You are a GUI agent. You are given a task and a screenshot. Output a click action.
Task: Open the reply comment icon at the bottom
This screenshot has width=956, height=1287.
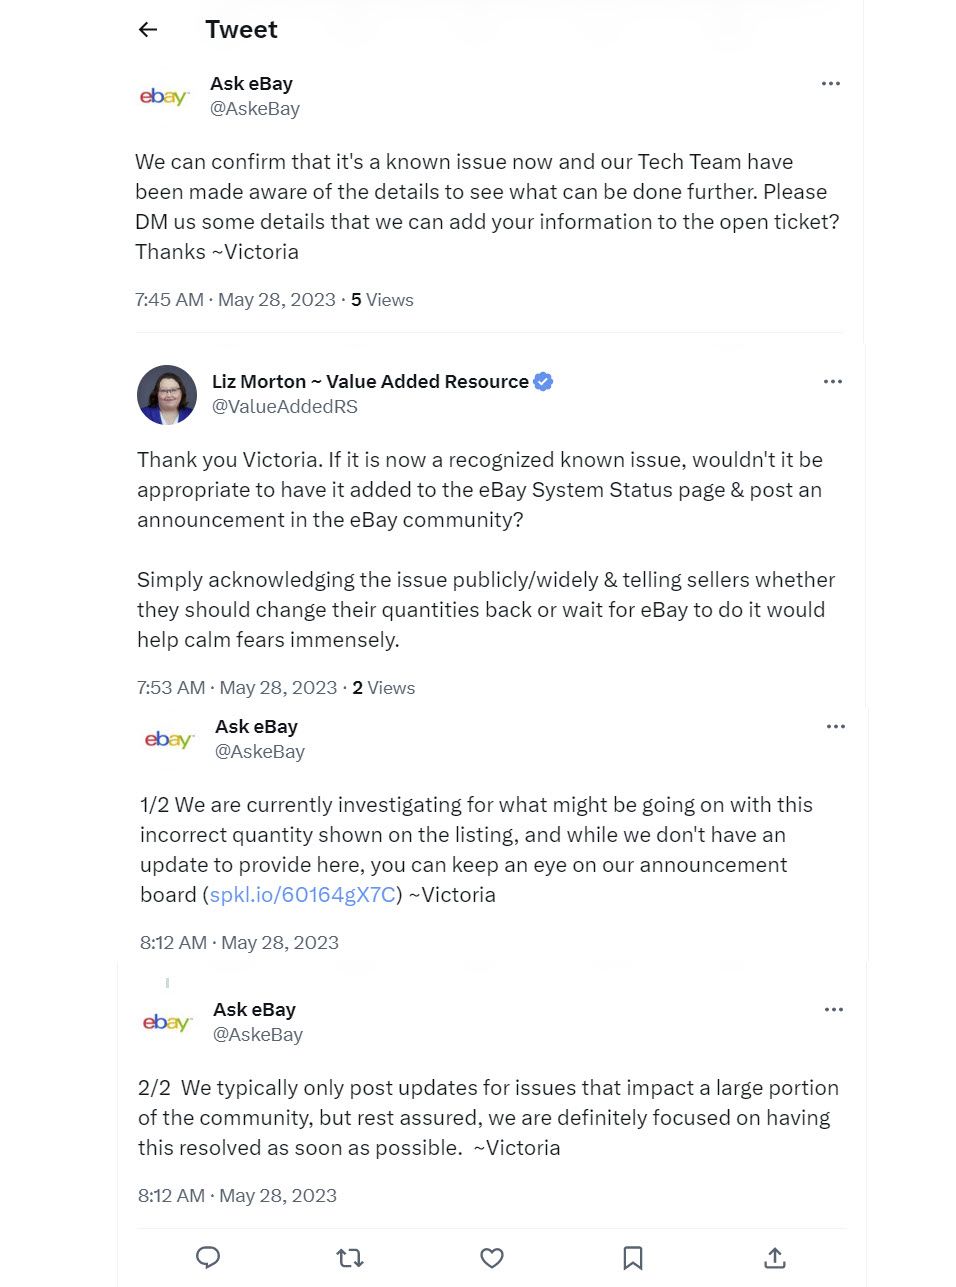pyautogui.click(x=208, y=1257)
